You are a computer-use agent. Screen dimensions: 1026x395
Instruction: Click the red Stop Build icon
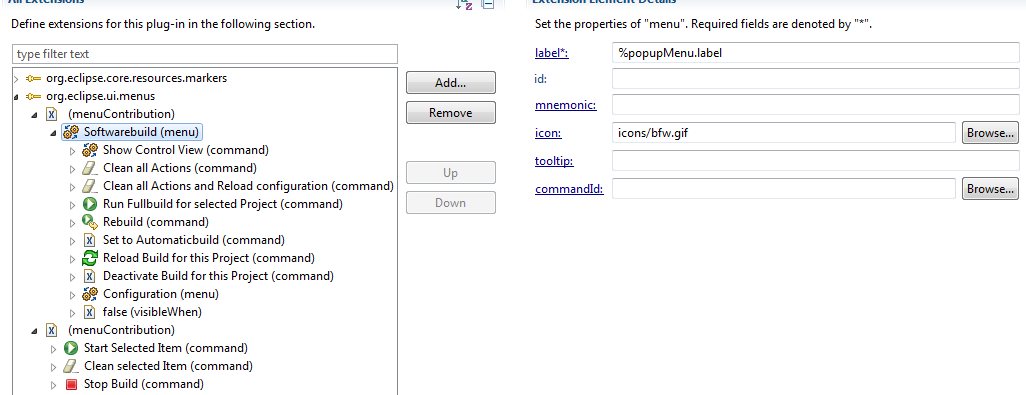tap(71, 384)
